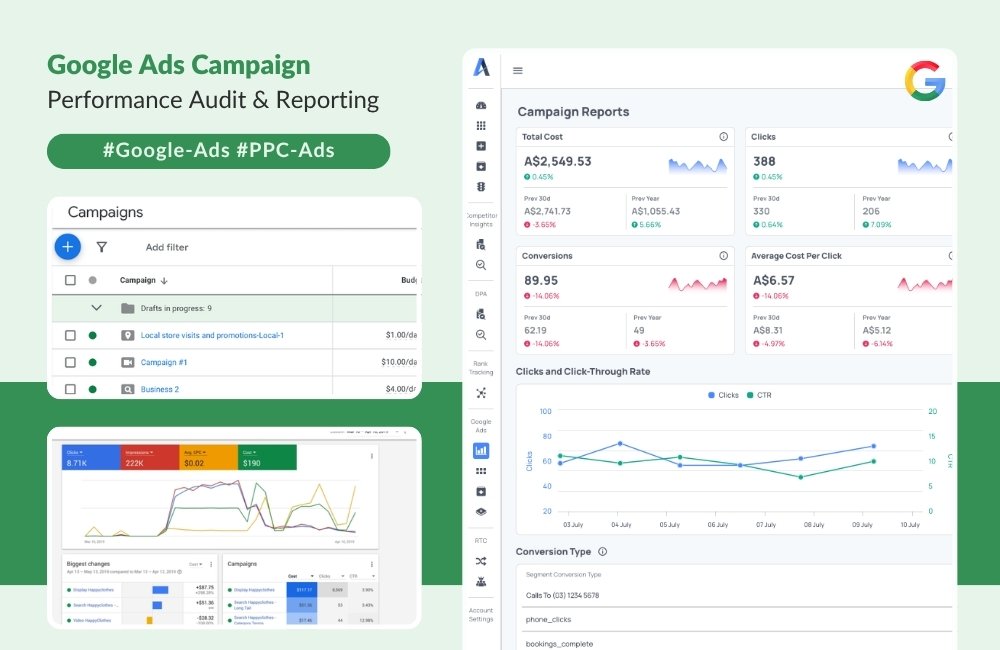1000x650 pixels.
Task: Click the blue plus new campaign button
Action: 68,247
